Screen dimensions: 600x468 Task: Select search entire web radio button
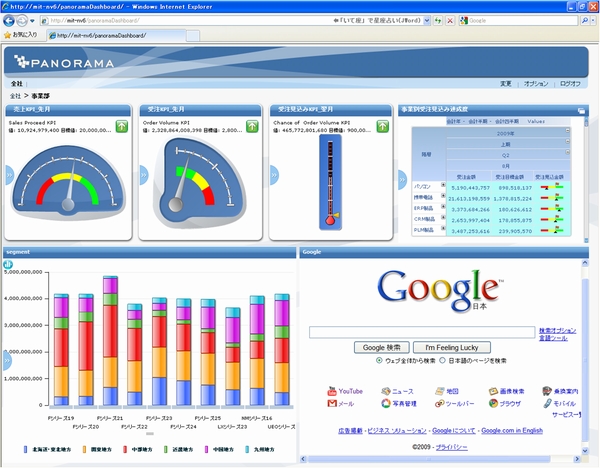(379, 360)
